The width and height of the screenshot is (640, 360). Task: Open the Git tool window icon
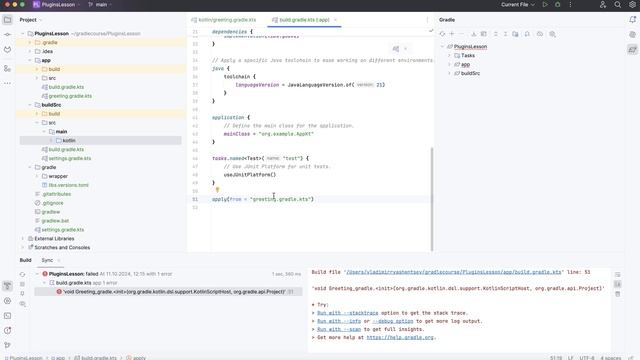pos(7,345)
